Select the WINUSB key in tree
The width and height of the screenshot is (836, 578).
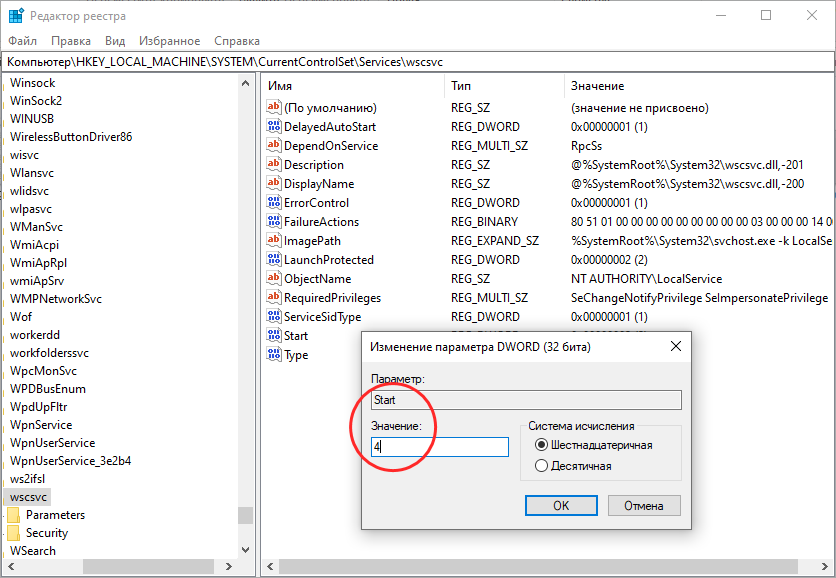click(32, 119)
